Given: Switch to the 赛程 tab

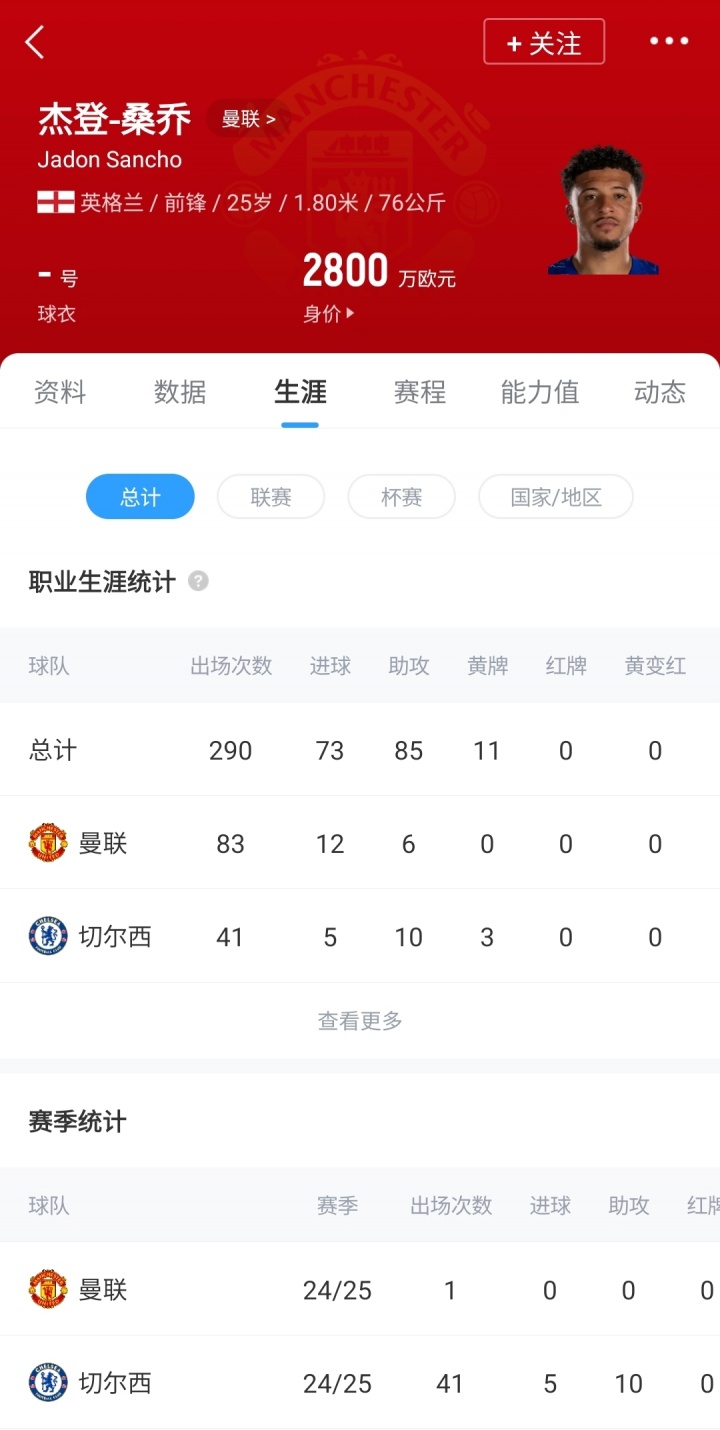Looking at the screenshot, I should tap(420, 392).
